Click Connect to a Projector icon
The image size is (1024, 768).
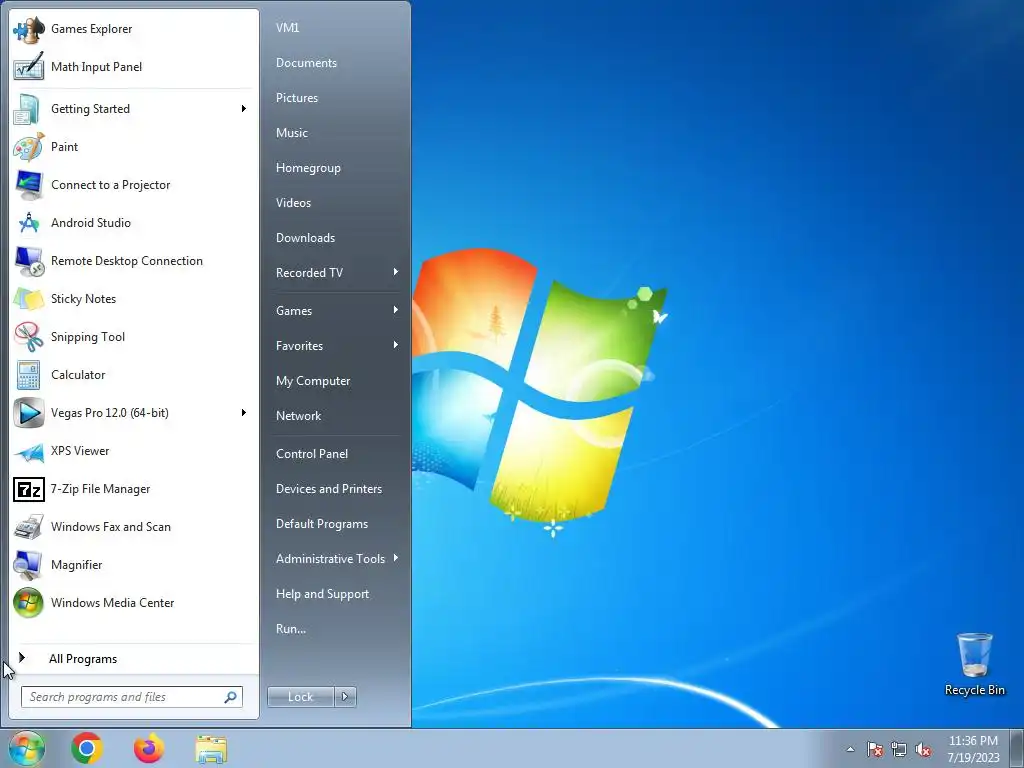click(29, 185)
